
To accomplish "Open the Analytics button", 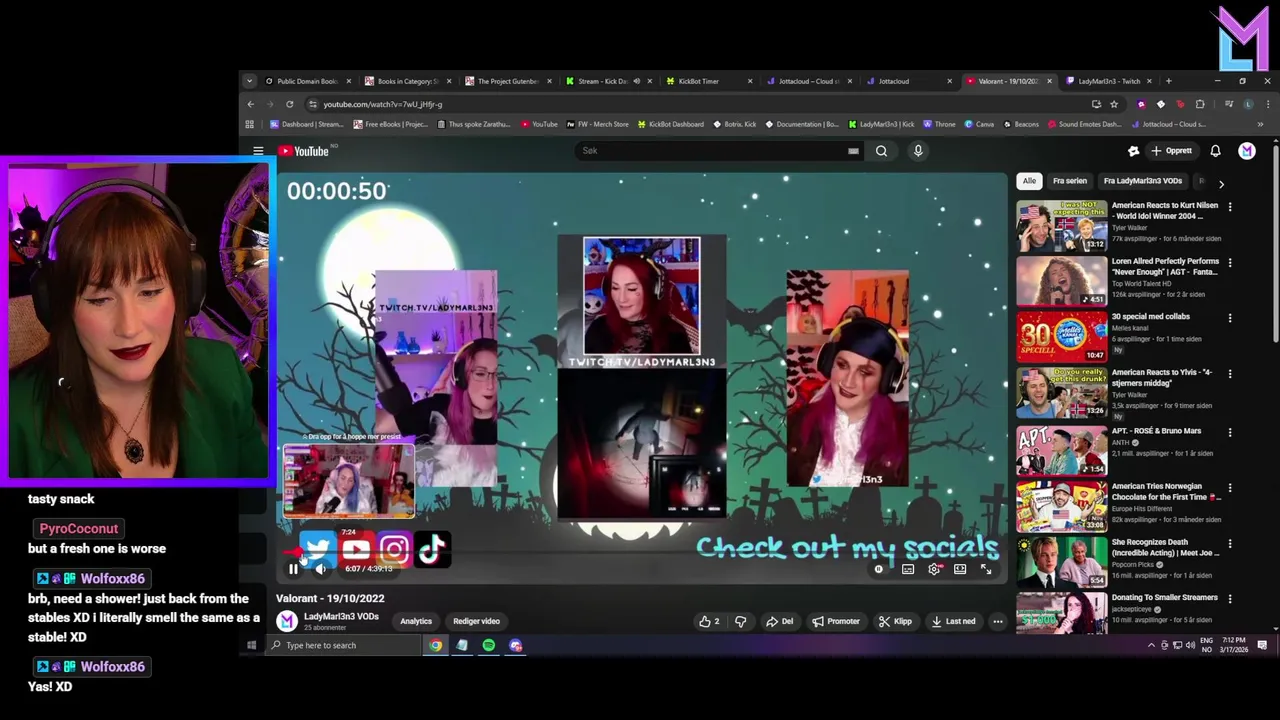I will [x=416, y=621].
